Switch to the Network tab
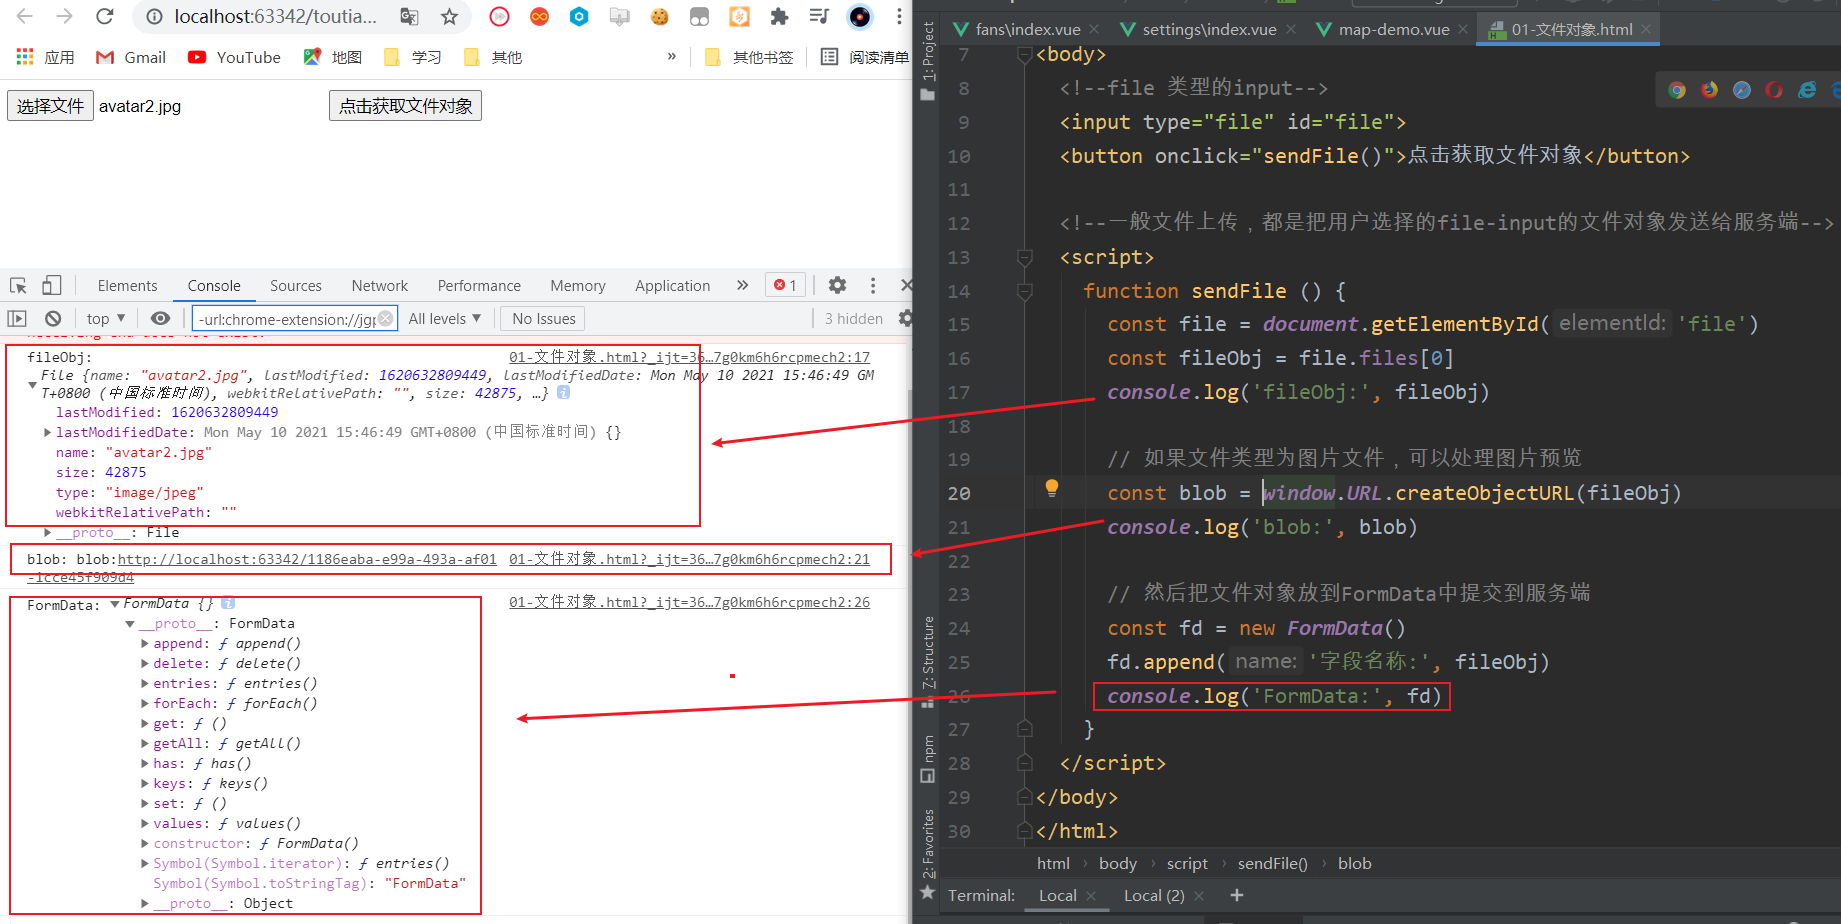 coord(380,285)
